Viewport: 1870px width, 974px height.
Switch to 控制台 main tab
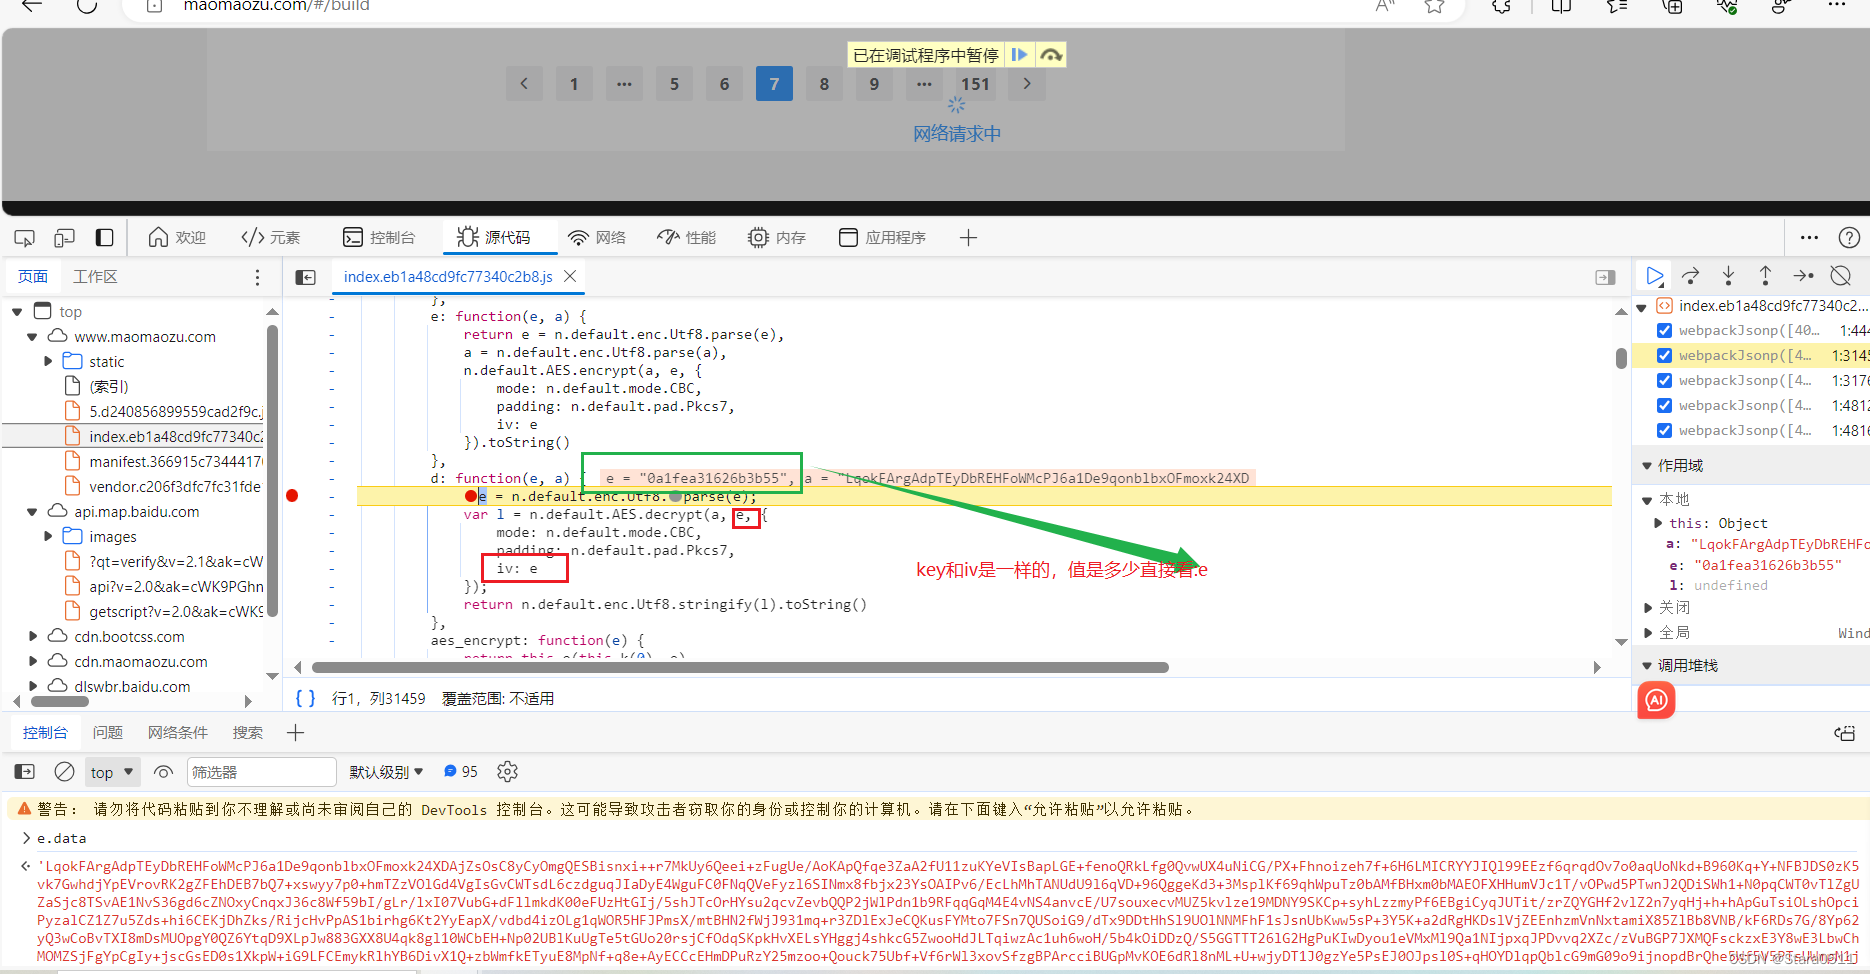379,238
